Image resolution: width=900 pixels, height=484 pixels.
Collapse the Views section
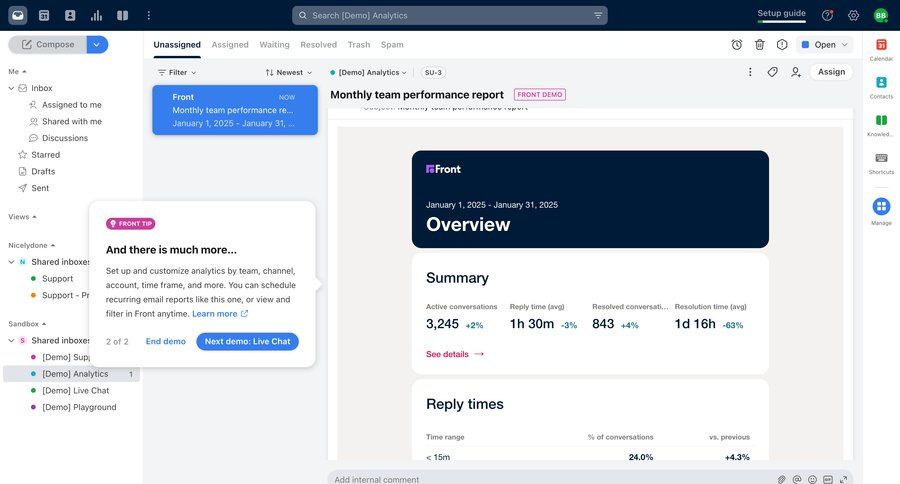click(x=22, y=216)
